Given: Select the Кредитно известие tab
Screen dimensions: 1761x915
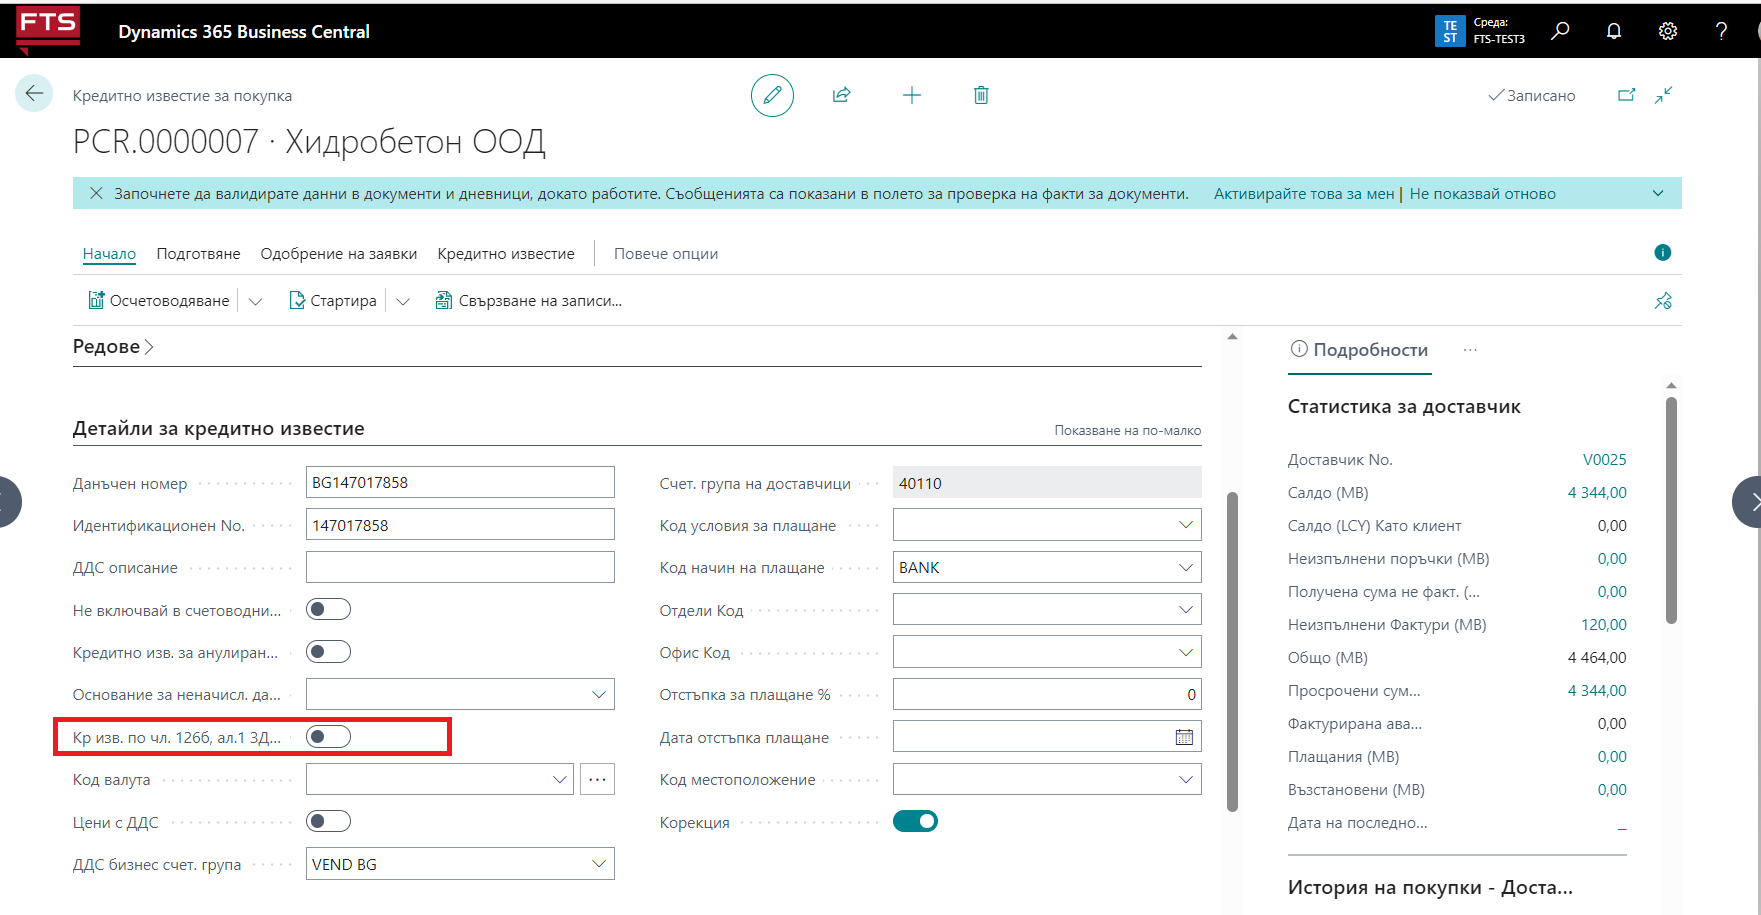Looking at the screenshot, I should [506, 254].
